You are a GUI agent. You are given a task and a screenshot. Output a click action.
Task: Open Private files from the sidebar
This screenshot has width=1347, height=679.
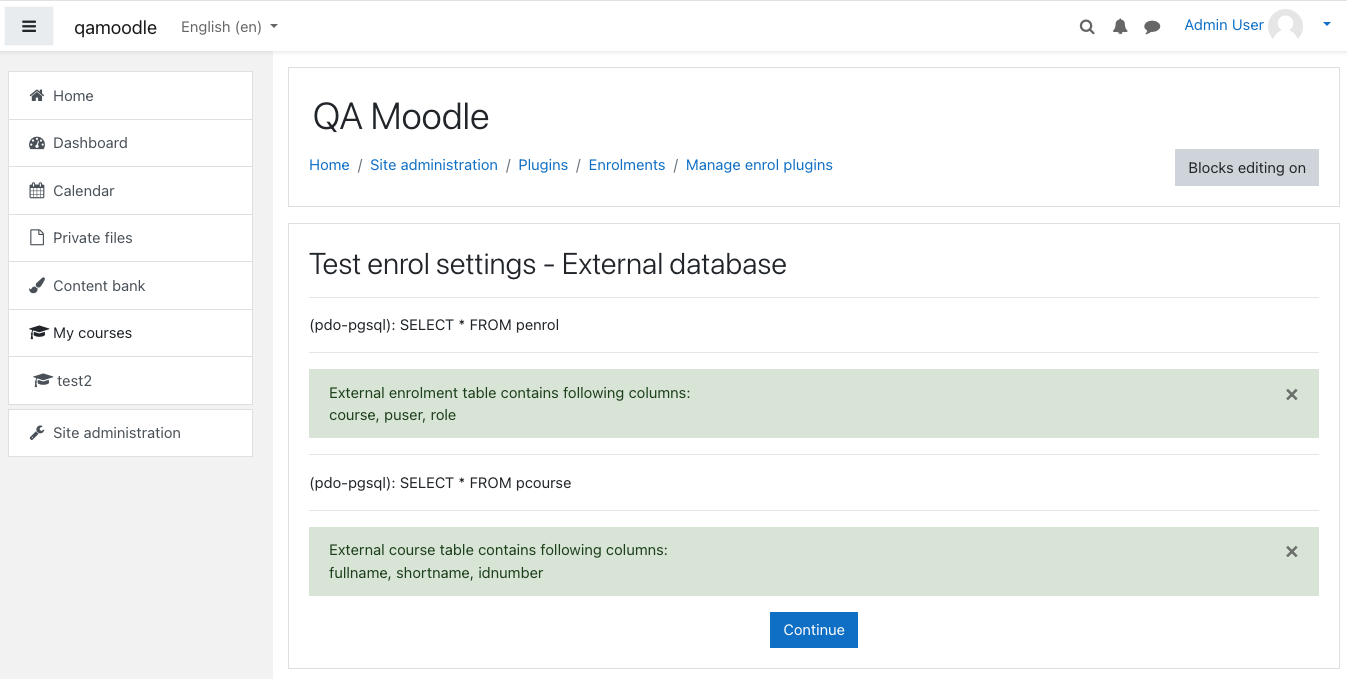(130, 238)
